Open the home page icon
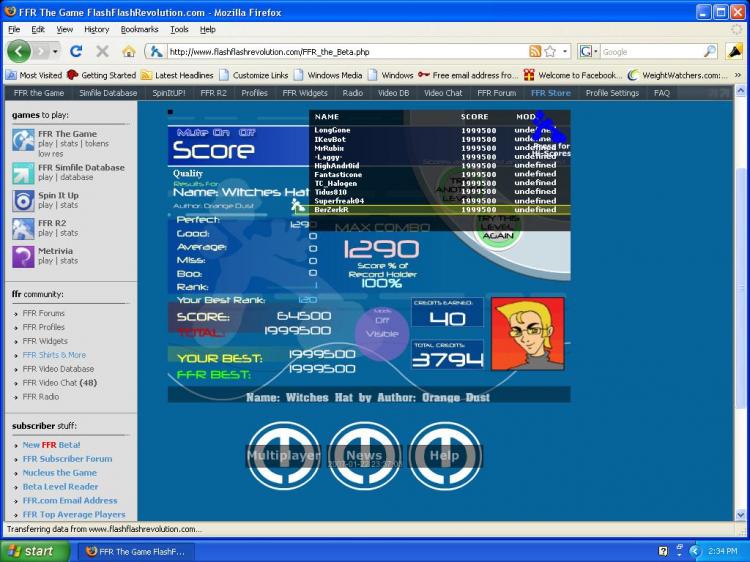Image resolution: width=750 pixels, height=562 pixels. click(x=129, y=51)
